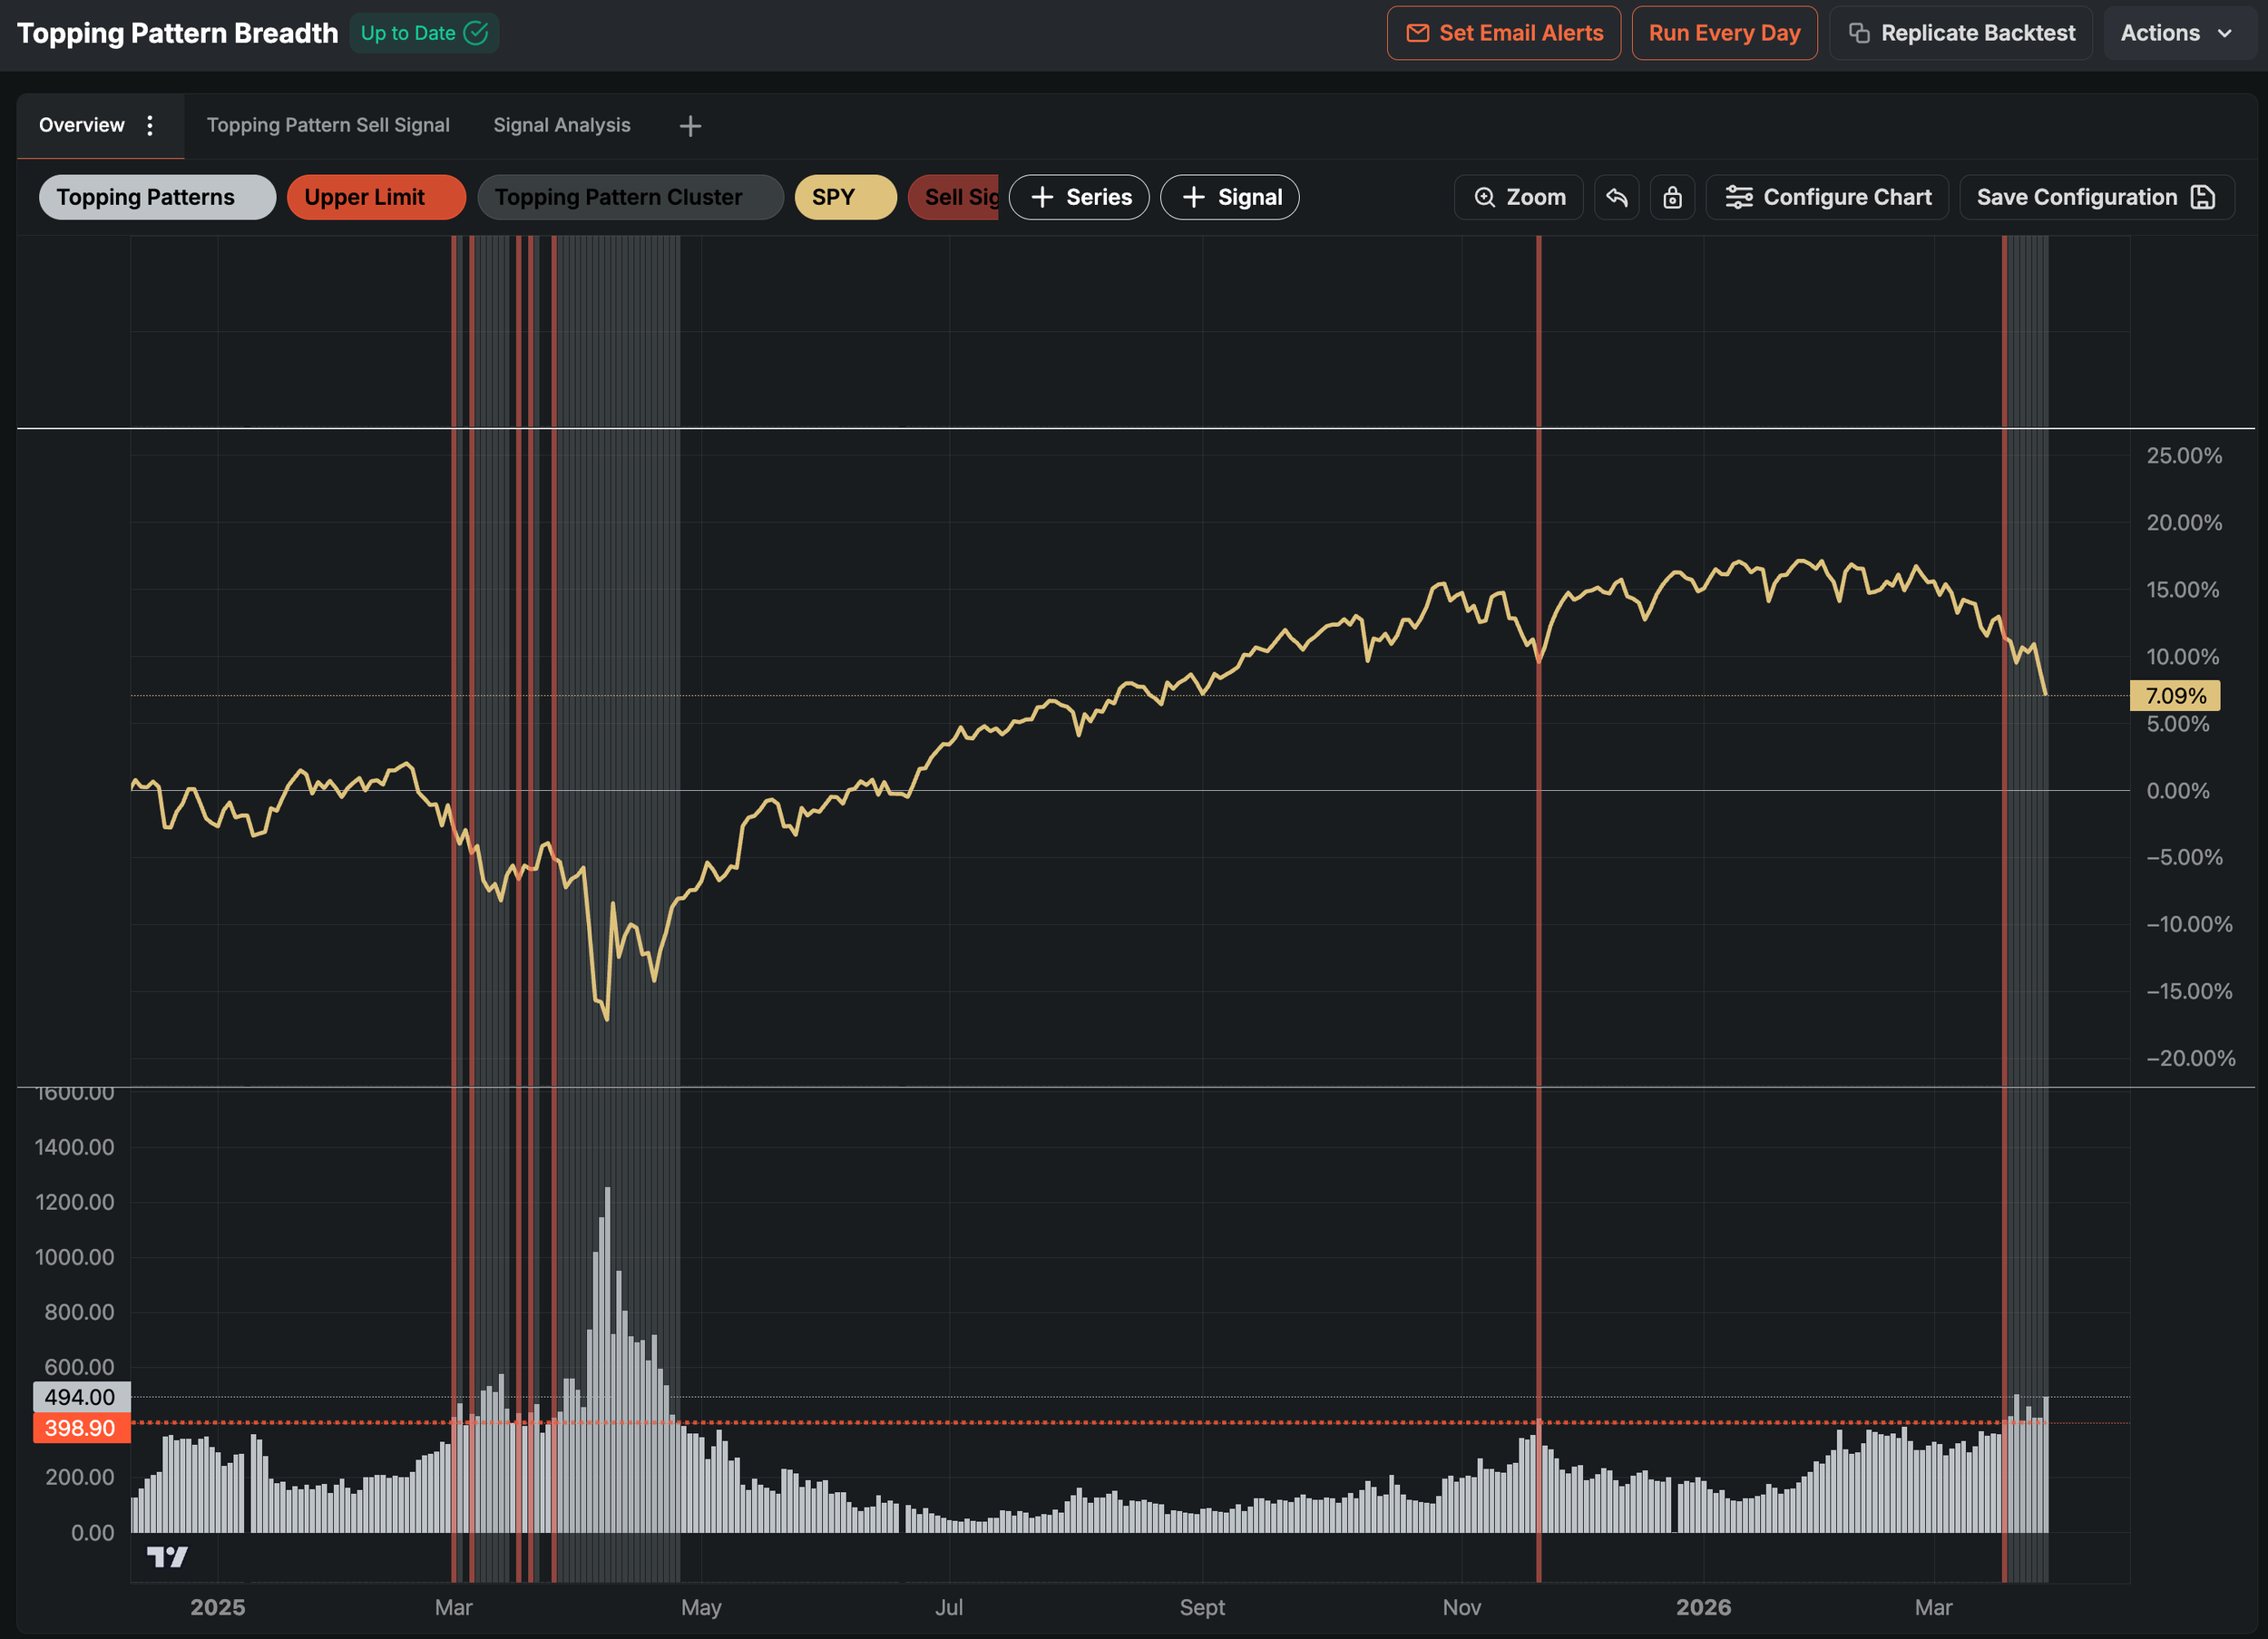Image resolution: width=2268 pixels, height=1639 pixels.
Task: Click the Up to Date checkmark badge
Action: pyautogui.click(x=424, y=33)
